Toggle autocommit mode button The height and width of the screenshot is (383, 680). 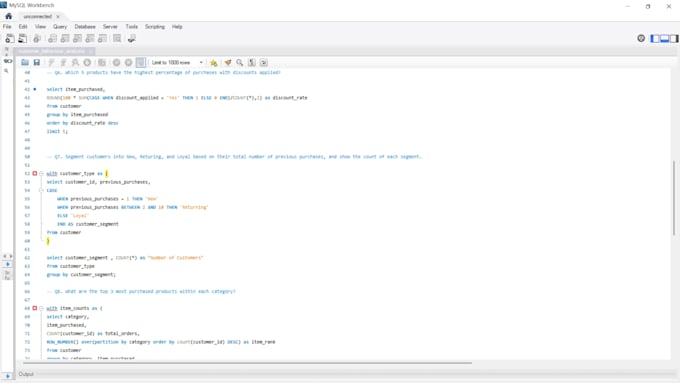[141, 62]
